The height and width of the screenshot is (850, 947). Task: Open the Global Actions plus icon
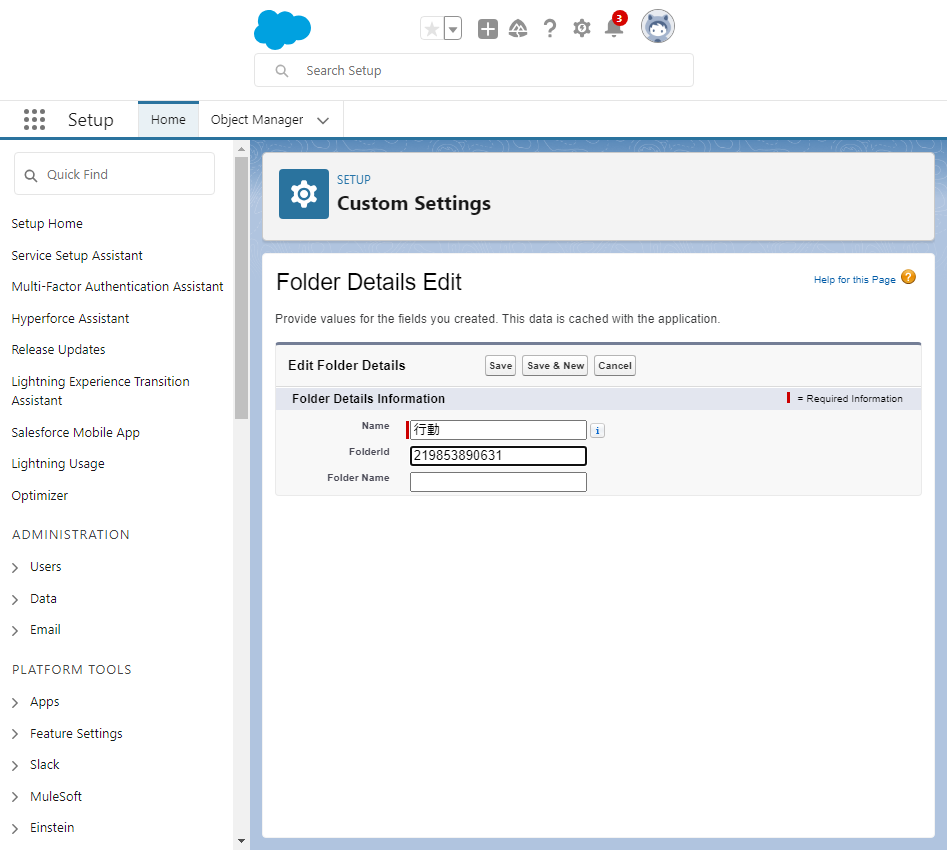[x=487, y=29]
